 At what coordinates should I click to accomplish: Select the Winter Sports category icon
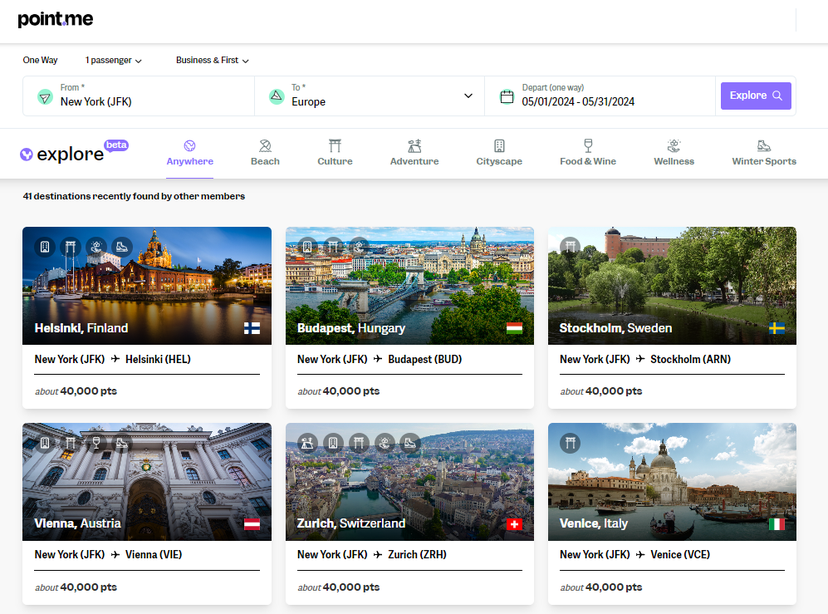pos(764,146)
